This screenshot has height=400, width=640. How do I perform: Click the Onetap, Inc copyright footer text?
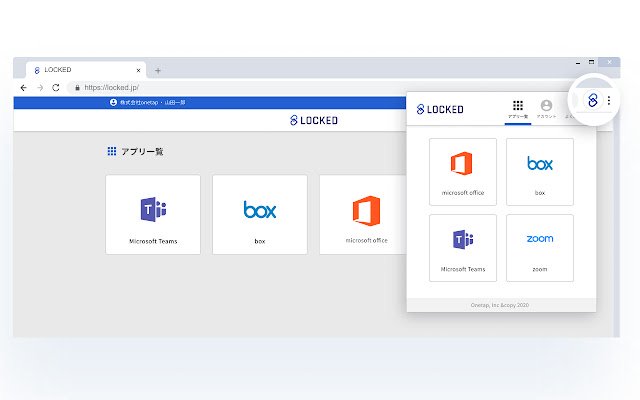[500, 305]
